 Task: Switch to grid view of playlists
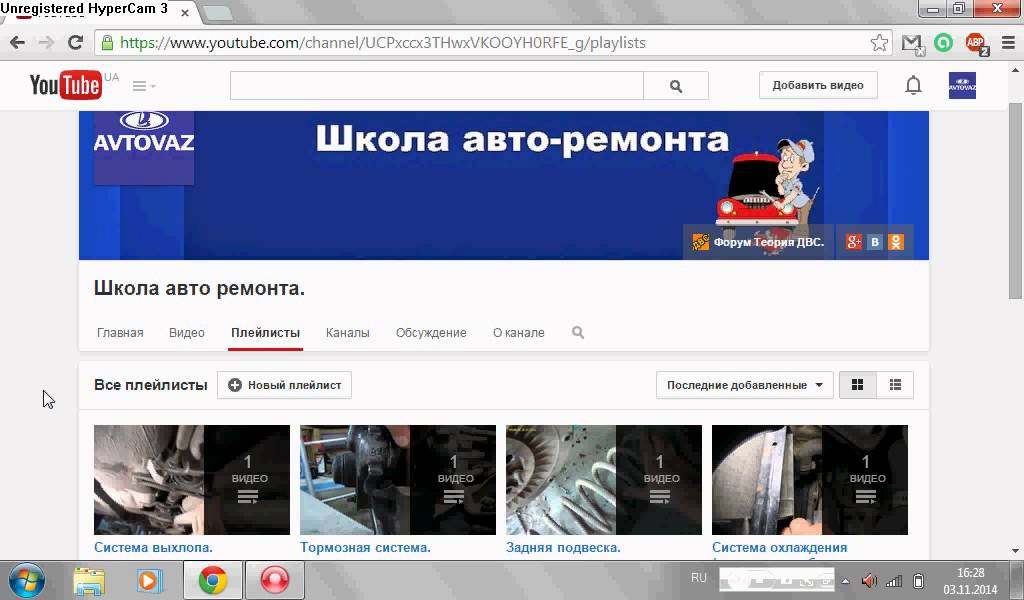coord(857,385)
